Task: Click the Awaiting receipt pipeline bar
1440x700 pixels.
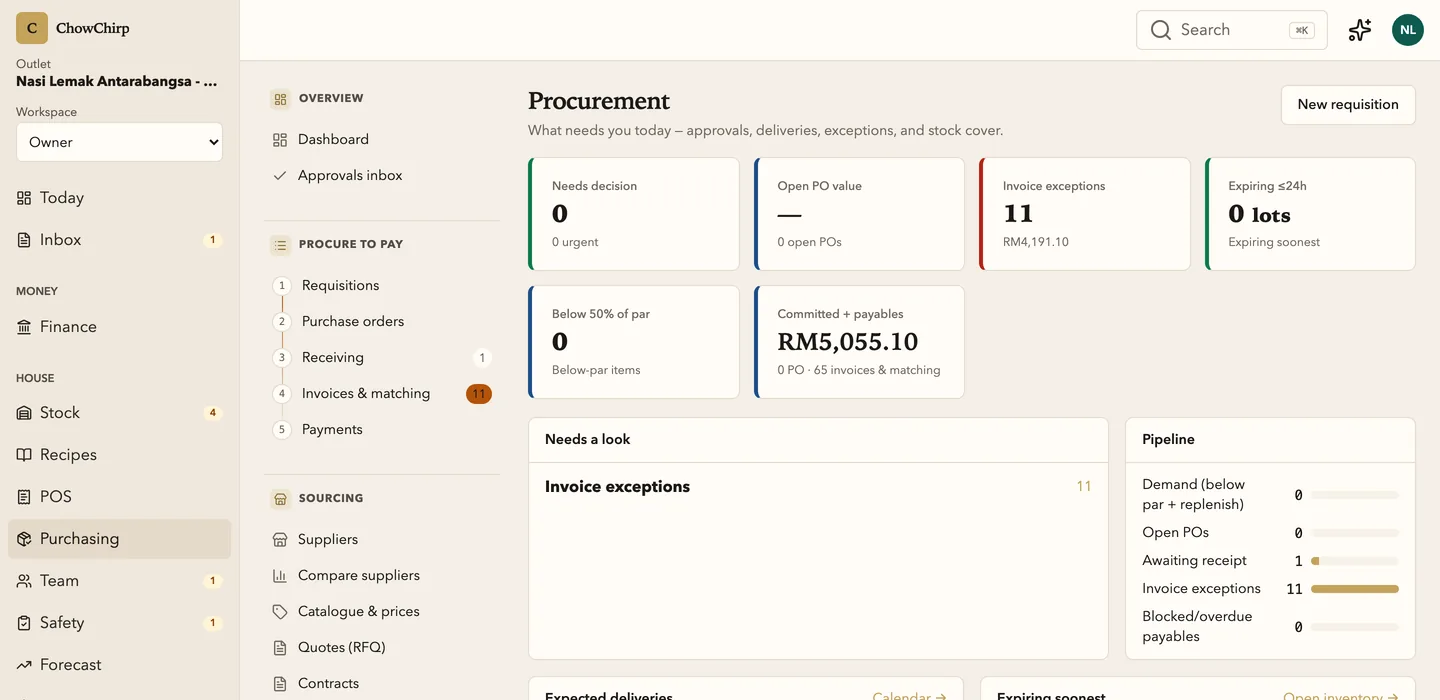Action: tap(1354, 561)
